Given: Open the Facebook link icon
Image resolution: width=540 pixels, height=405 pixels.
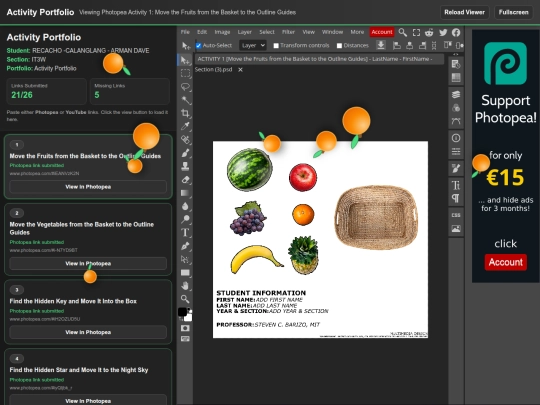Looking at the screenshot, I should tap(456, 32).
